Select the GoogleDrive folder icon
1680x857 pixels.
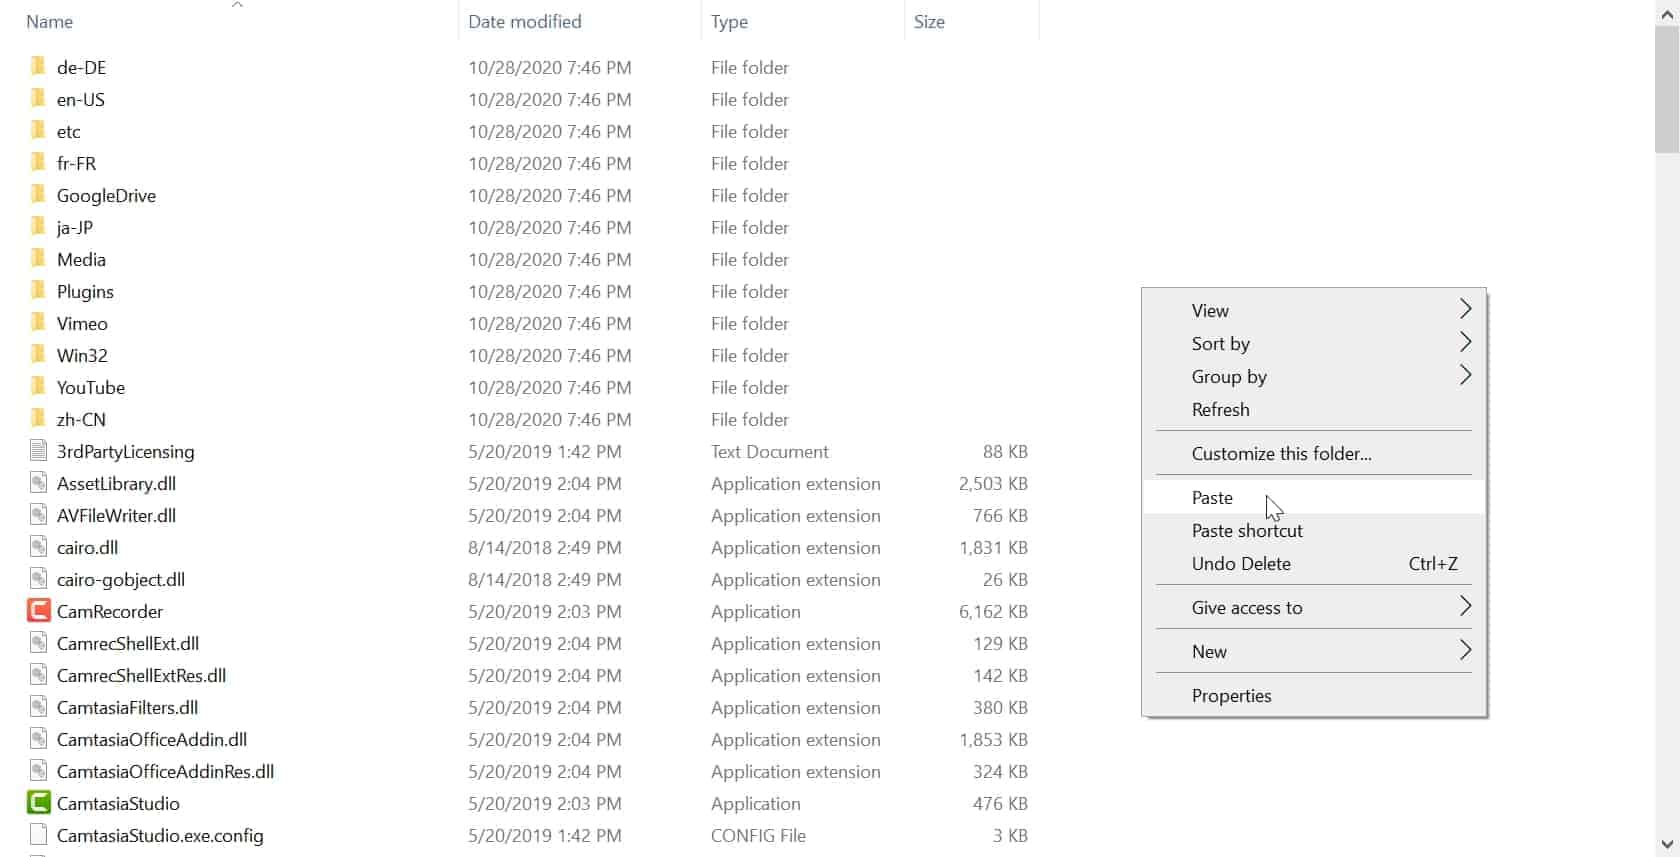tap(38, 195)
